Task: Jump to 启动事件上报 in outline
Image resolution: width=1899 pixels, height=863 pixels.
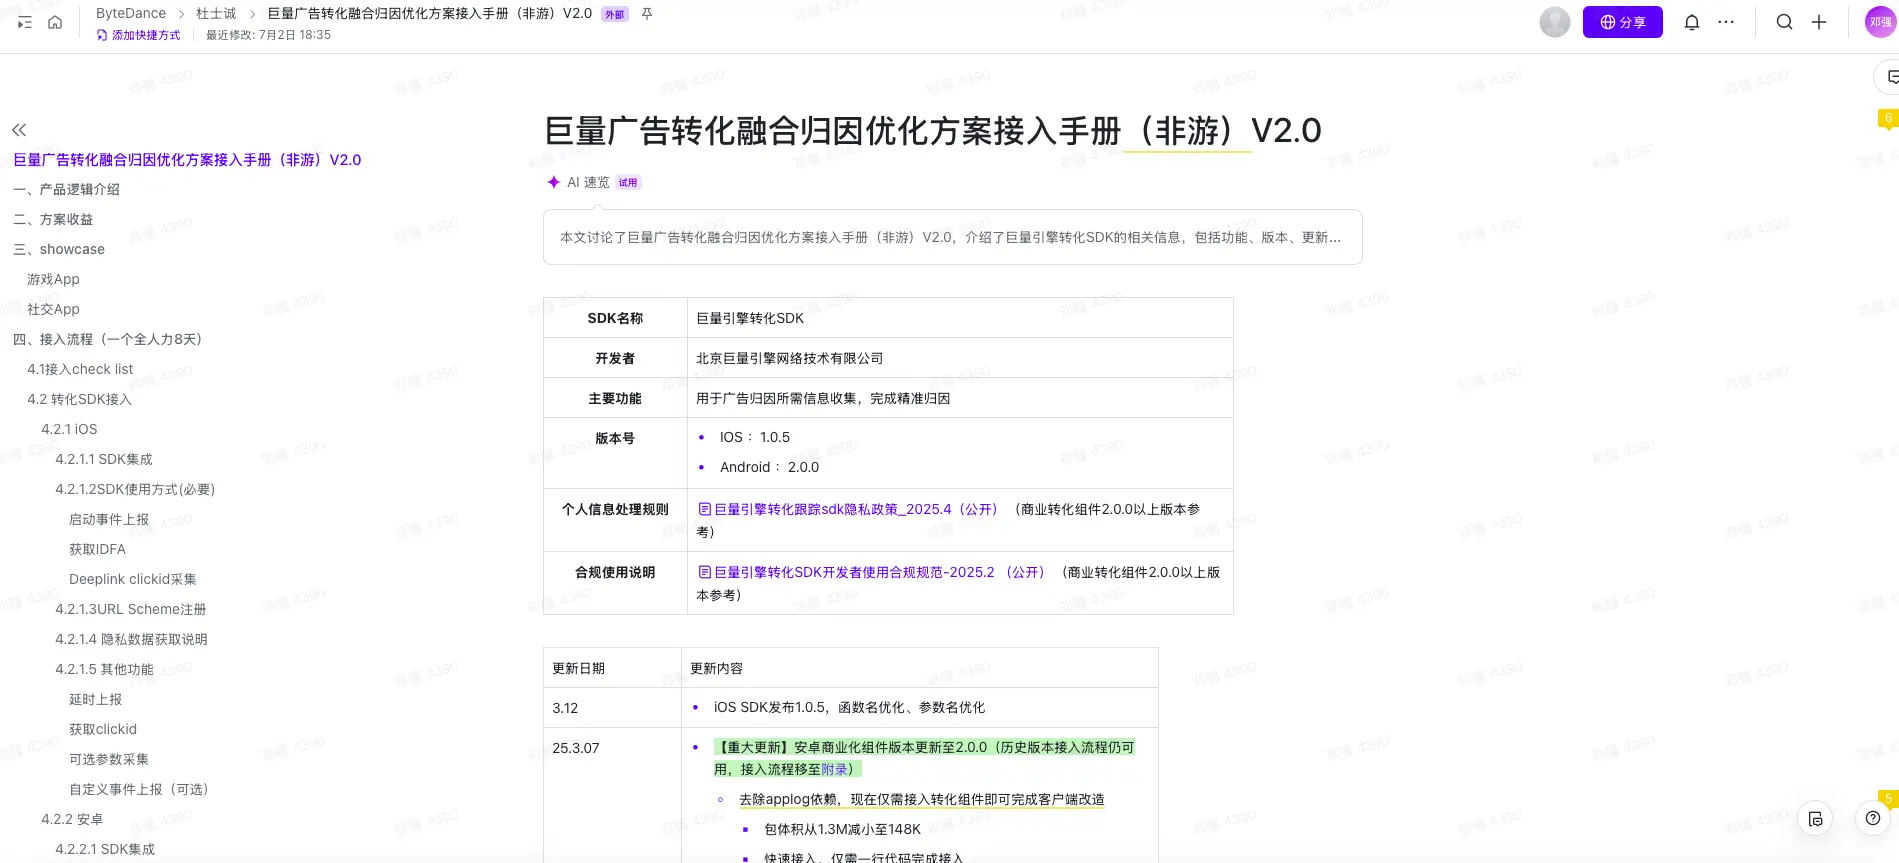Action: pyautogui.click(x=109, y=519)
